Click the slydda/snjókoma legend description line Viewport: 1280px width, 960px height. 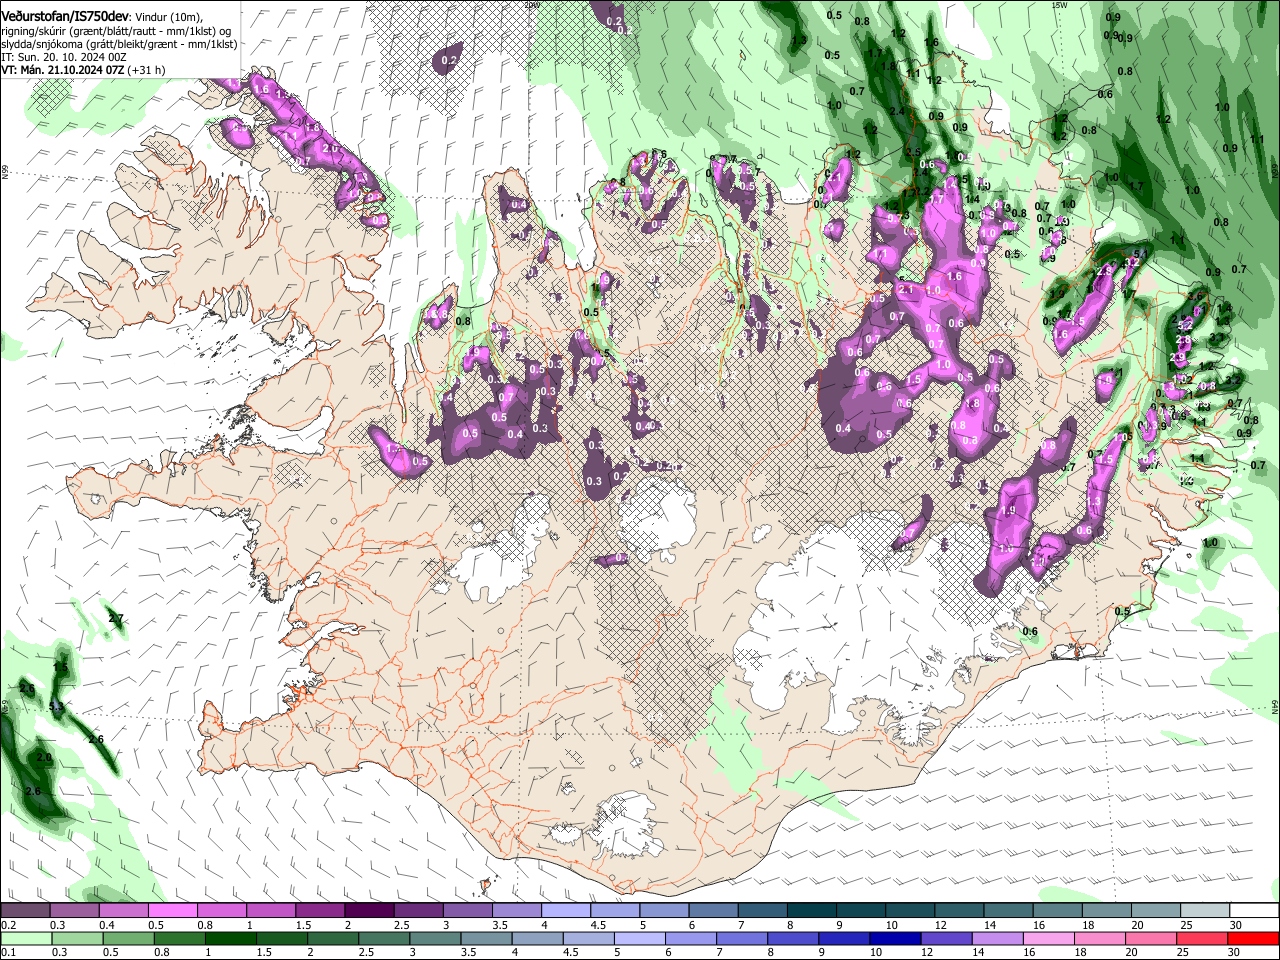click(x=119, y=43)
